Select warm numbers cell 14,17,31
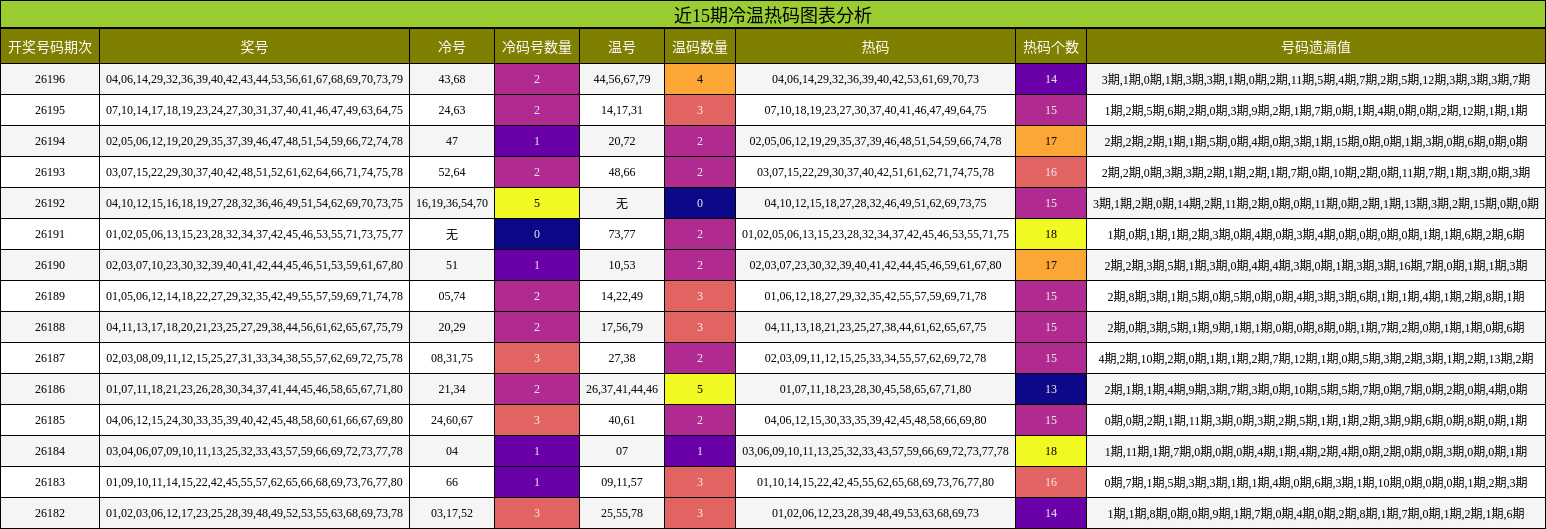Screen dimensions: 1546x529 pos(622,110)
